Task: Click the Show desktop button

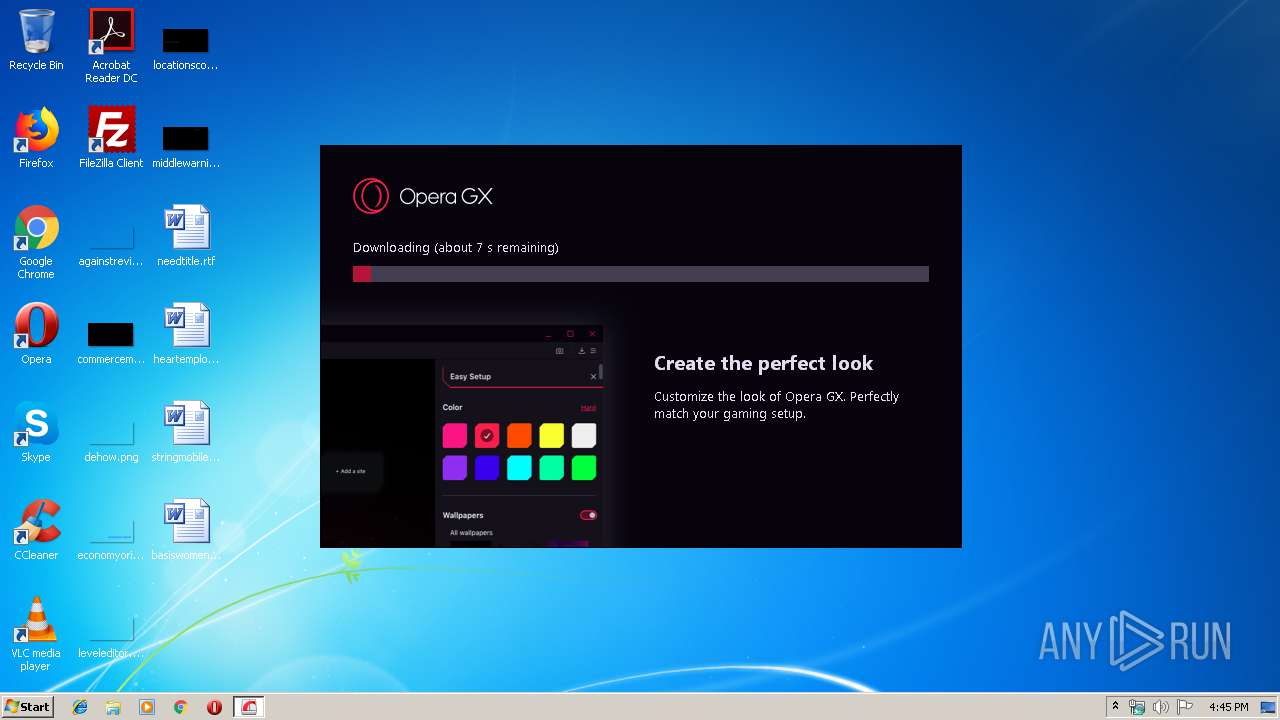Action: click(x=1270, y=707)
